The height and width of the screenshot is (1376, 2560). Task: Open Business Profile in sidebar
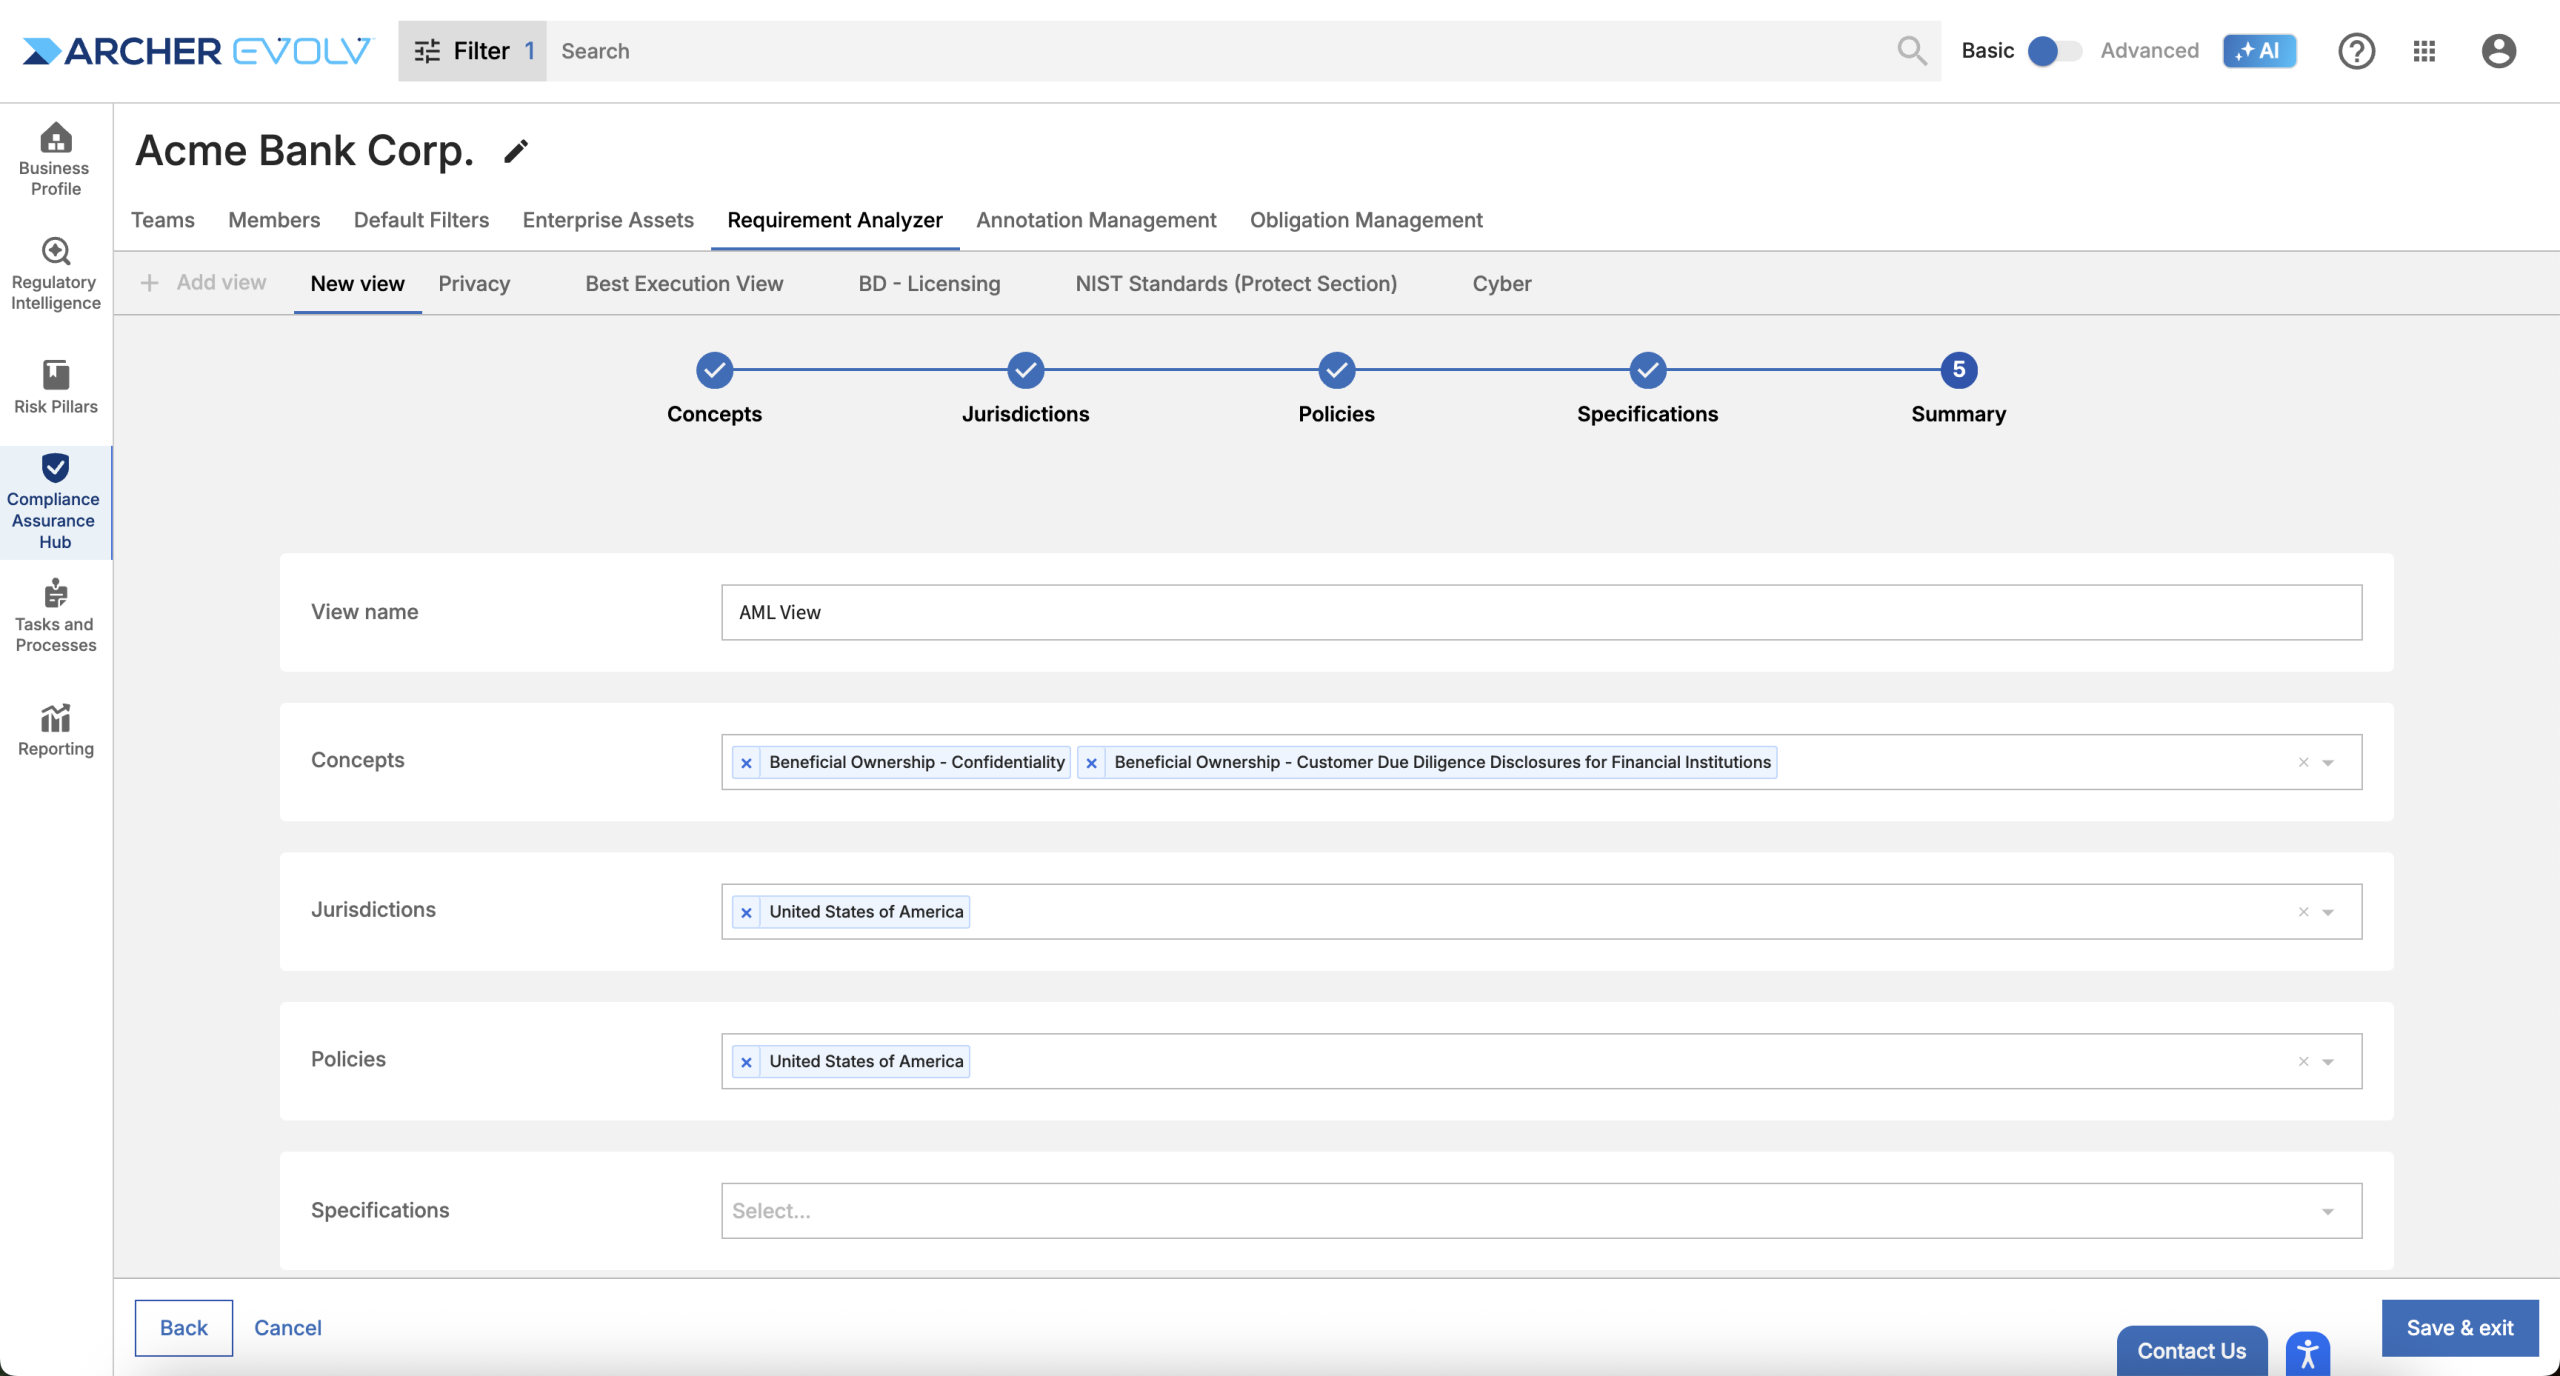tap(55, 159)
